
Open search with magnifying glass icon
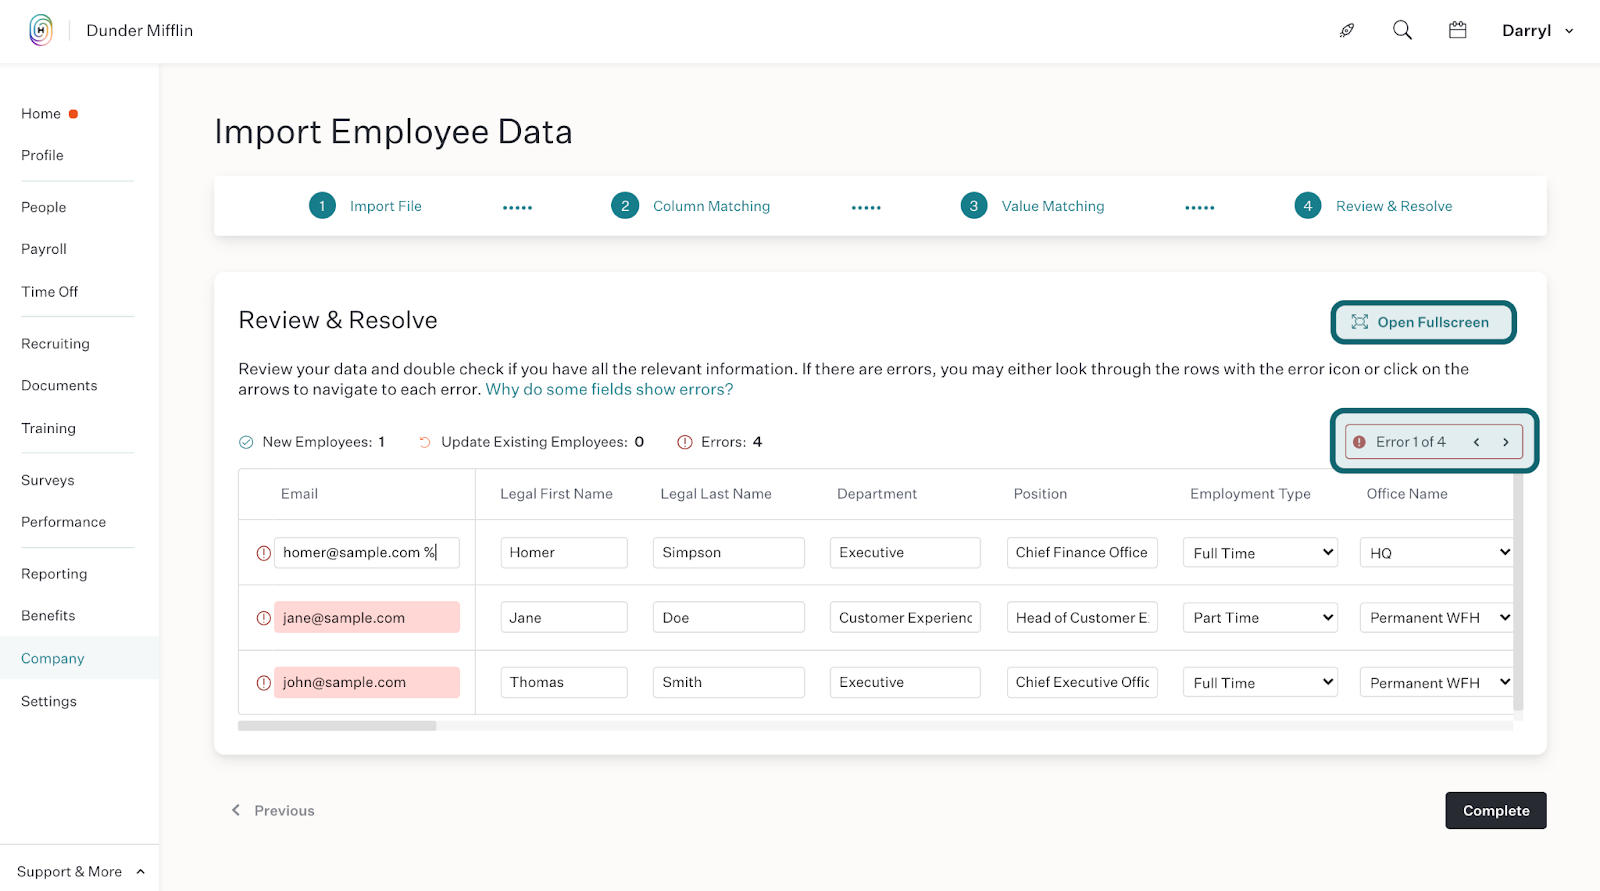click(1402, 30)
